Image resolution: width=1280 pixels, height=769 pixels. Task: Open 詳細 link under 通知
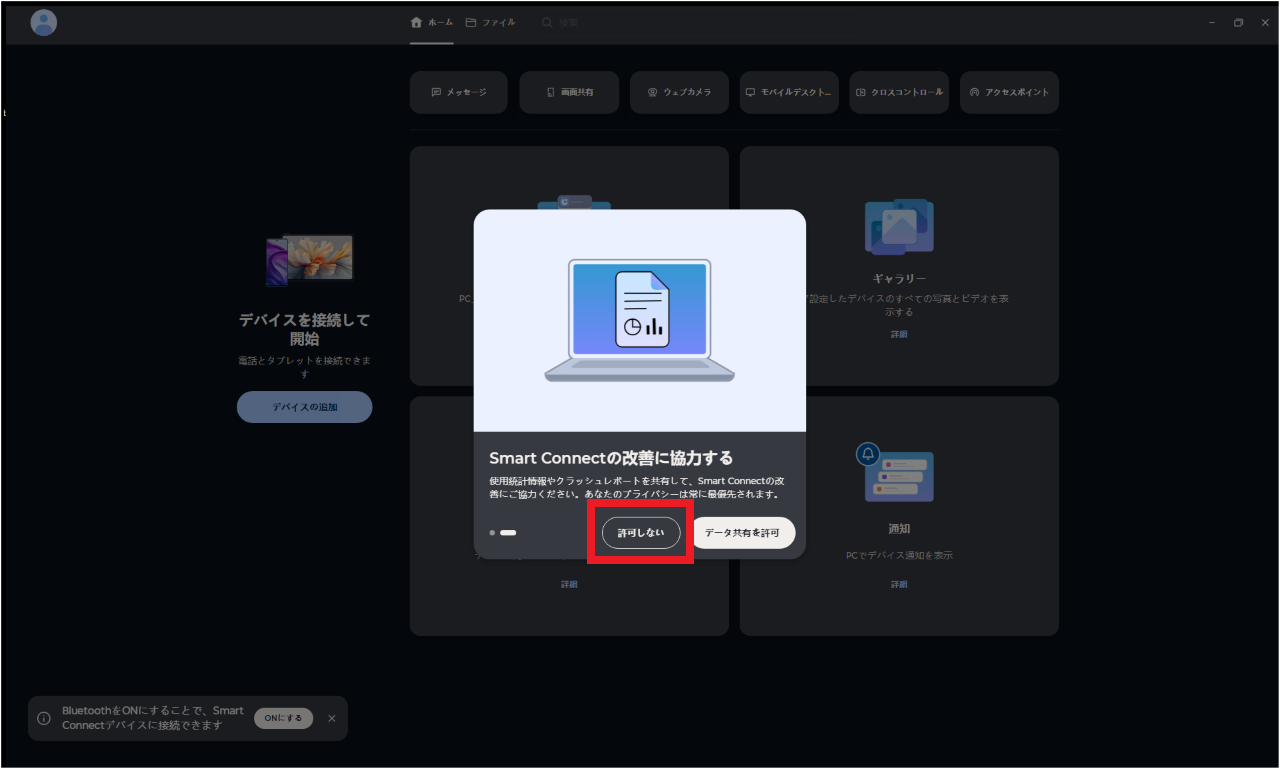pyautogui.click(x=898, y=583)
